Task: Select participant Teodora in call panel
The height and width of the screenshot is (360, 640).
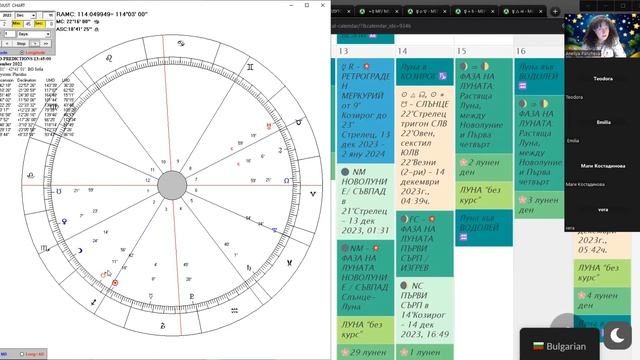Action: (x=602, y=79)
